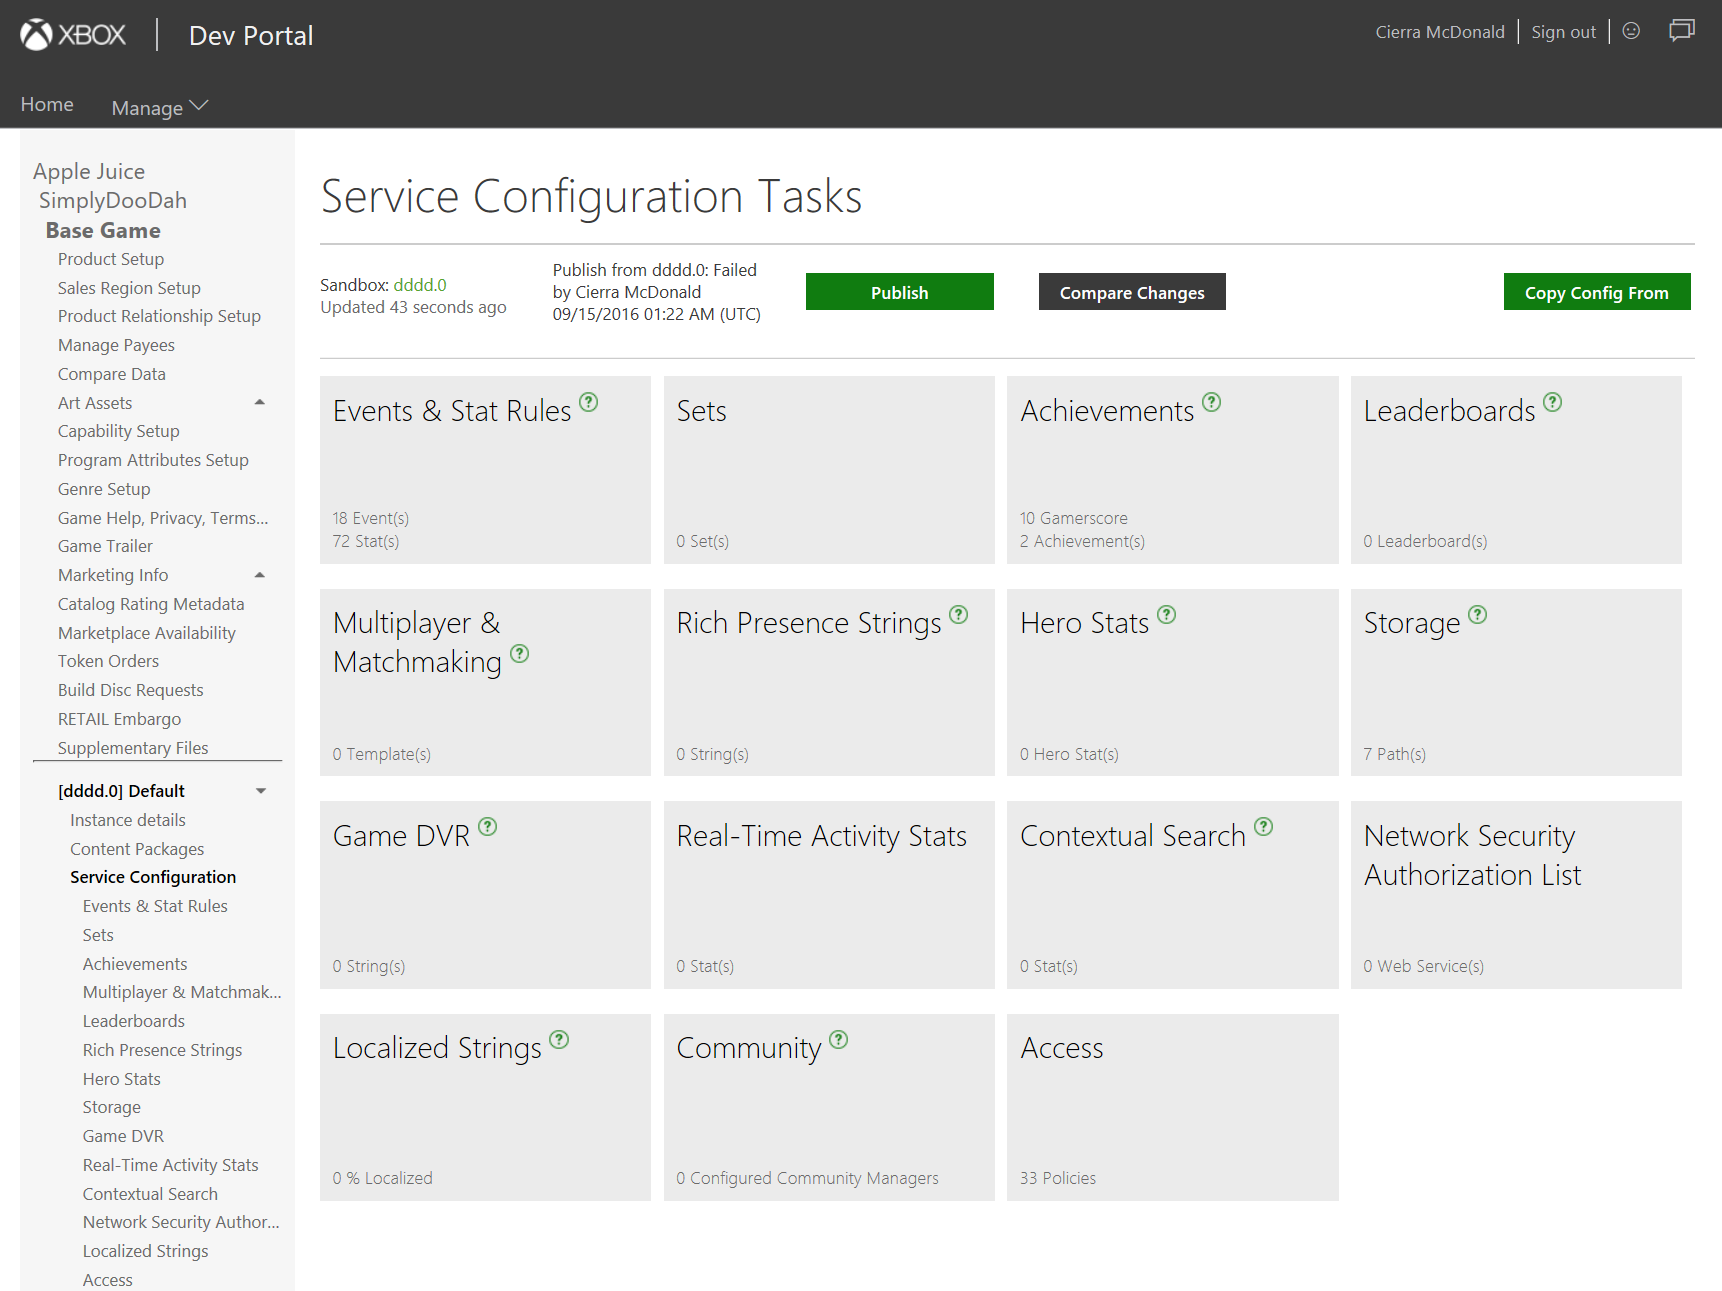Open help icon beside Localized Strings tile
Screen dimensions: 1722x1291
point(560,1040)
